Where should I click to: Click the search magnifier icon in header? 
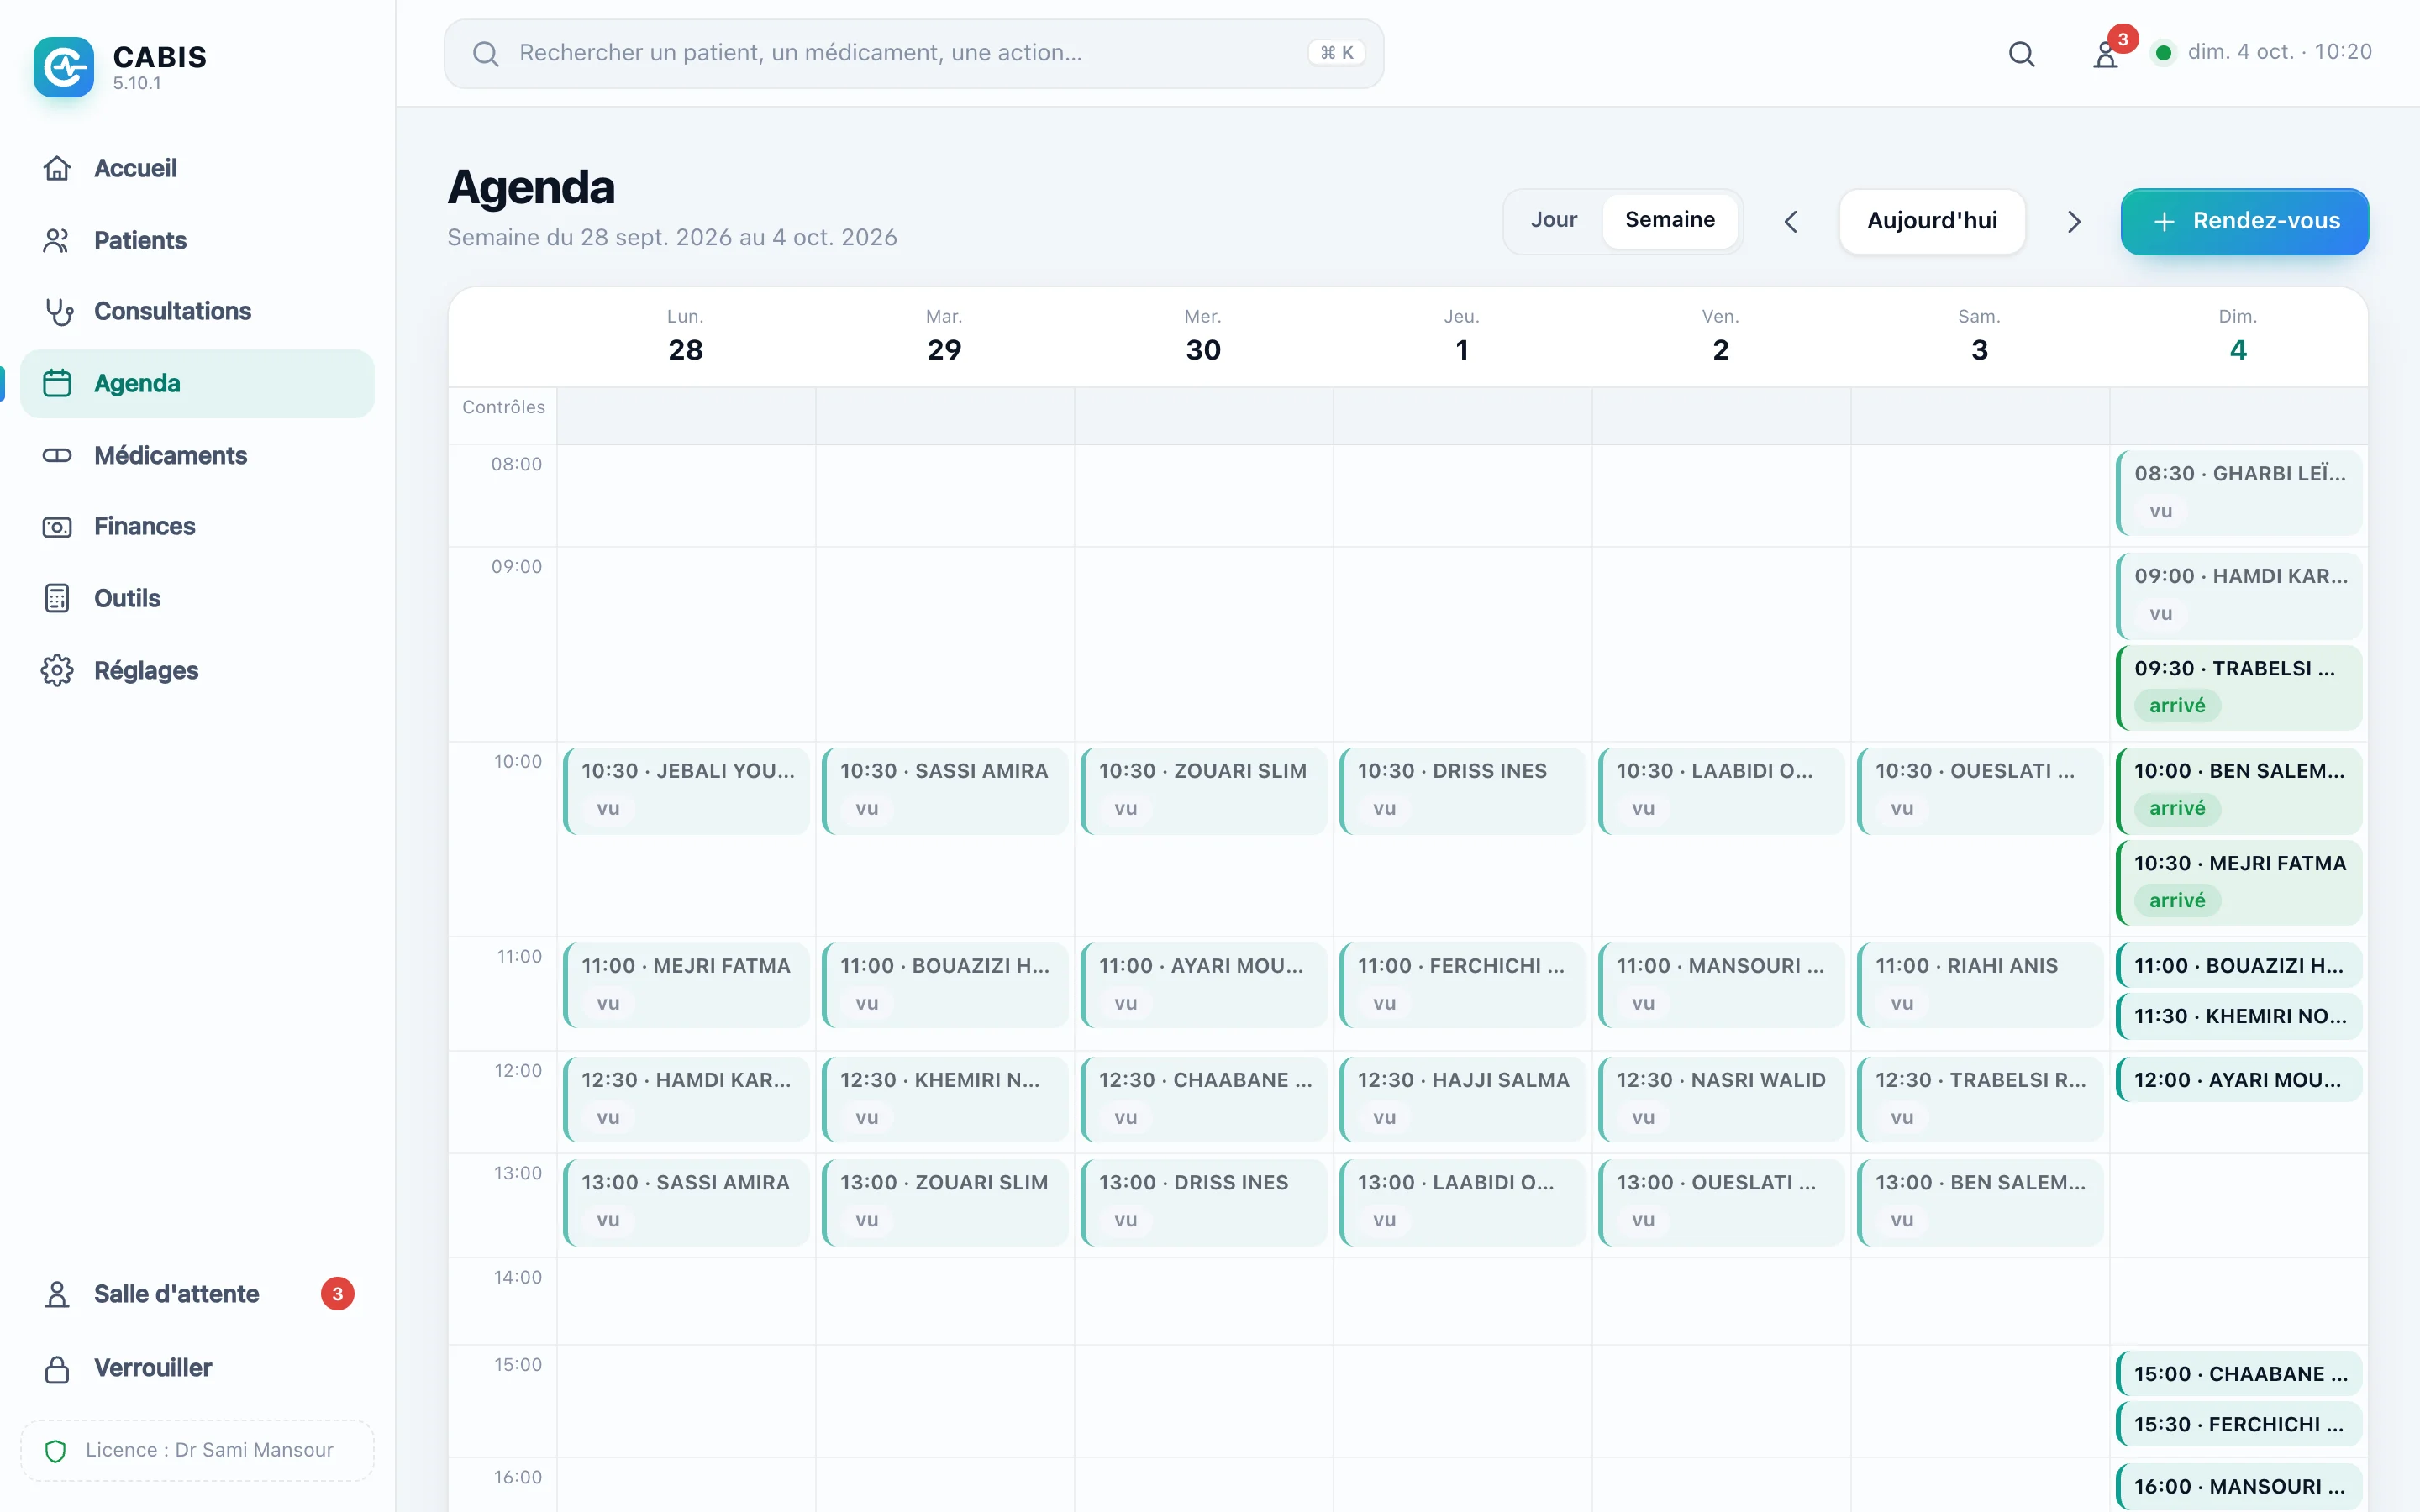2022,53
